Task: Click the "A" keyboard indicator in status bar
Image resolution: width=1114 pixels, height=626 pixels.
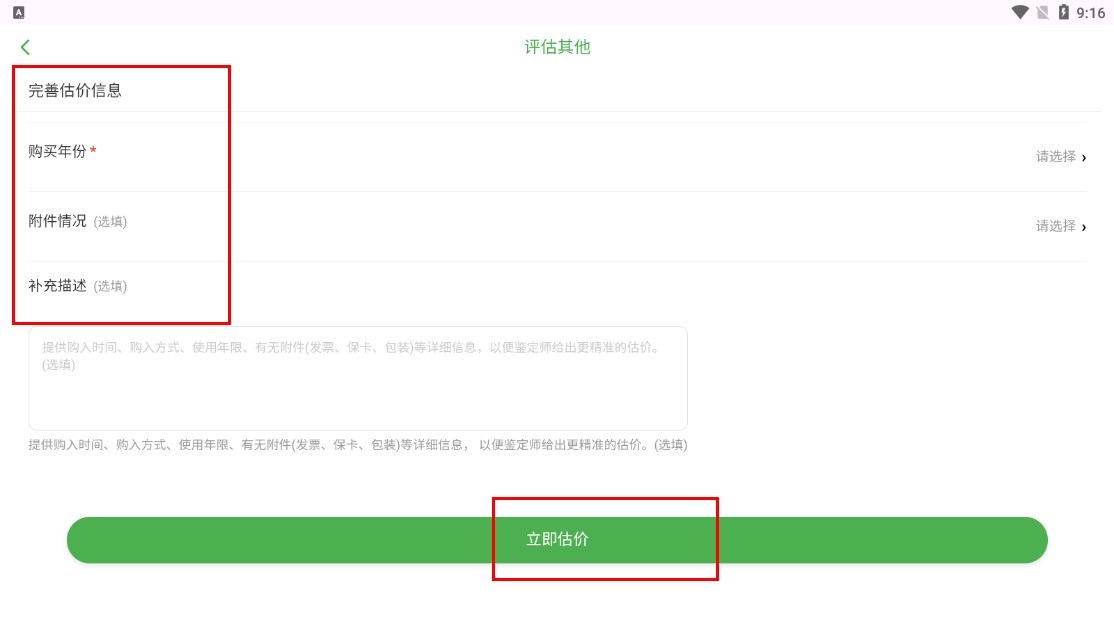Action: 19,12
